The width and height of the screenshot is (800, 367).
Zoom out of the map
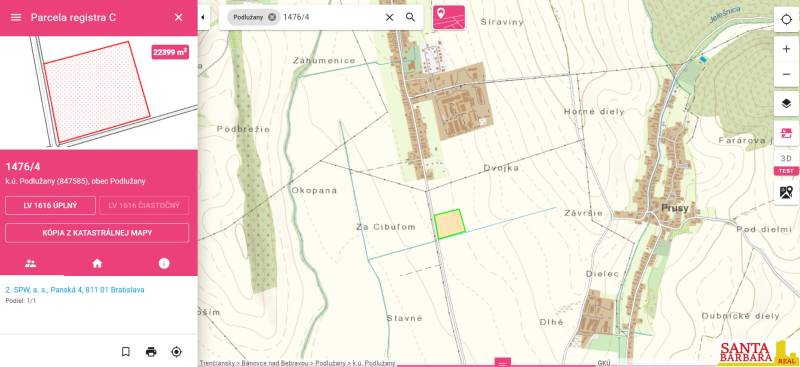point(786,74)
